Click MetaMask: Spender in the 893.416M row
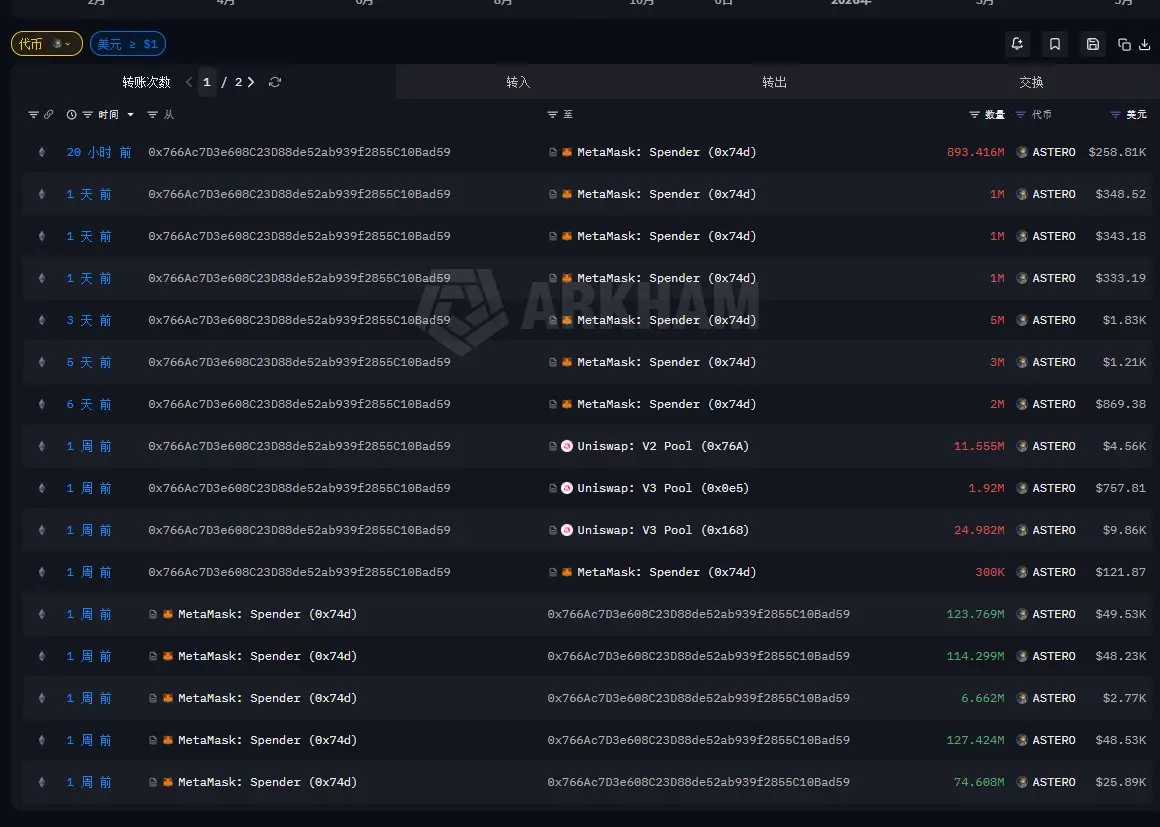Viewport: 1160px width, 827px height. (x=667, y=152)
